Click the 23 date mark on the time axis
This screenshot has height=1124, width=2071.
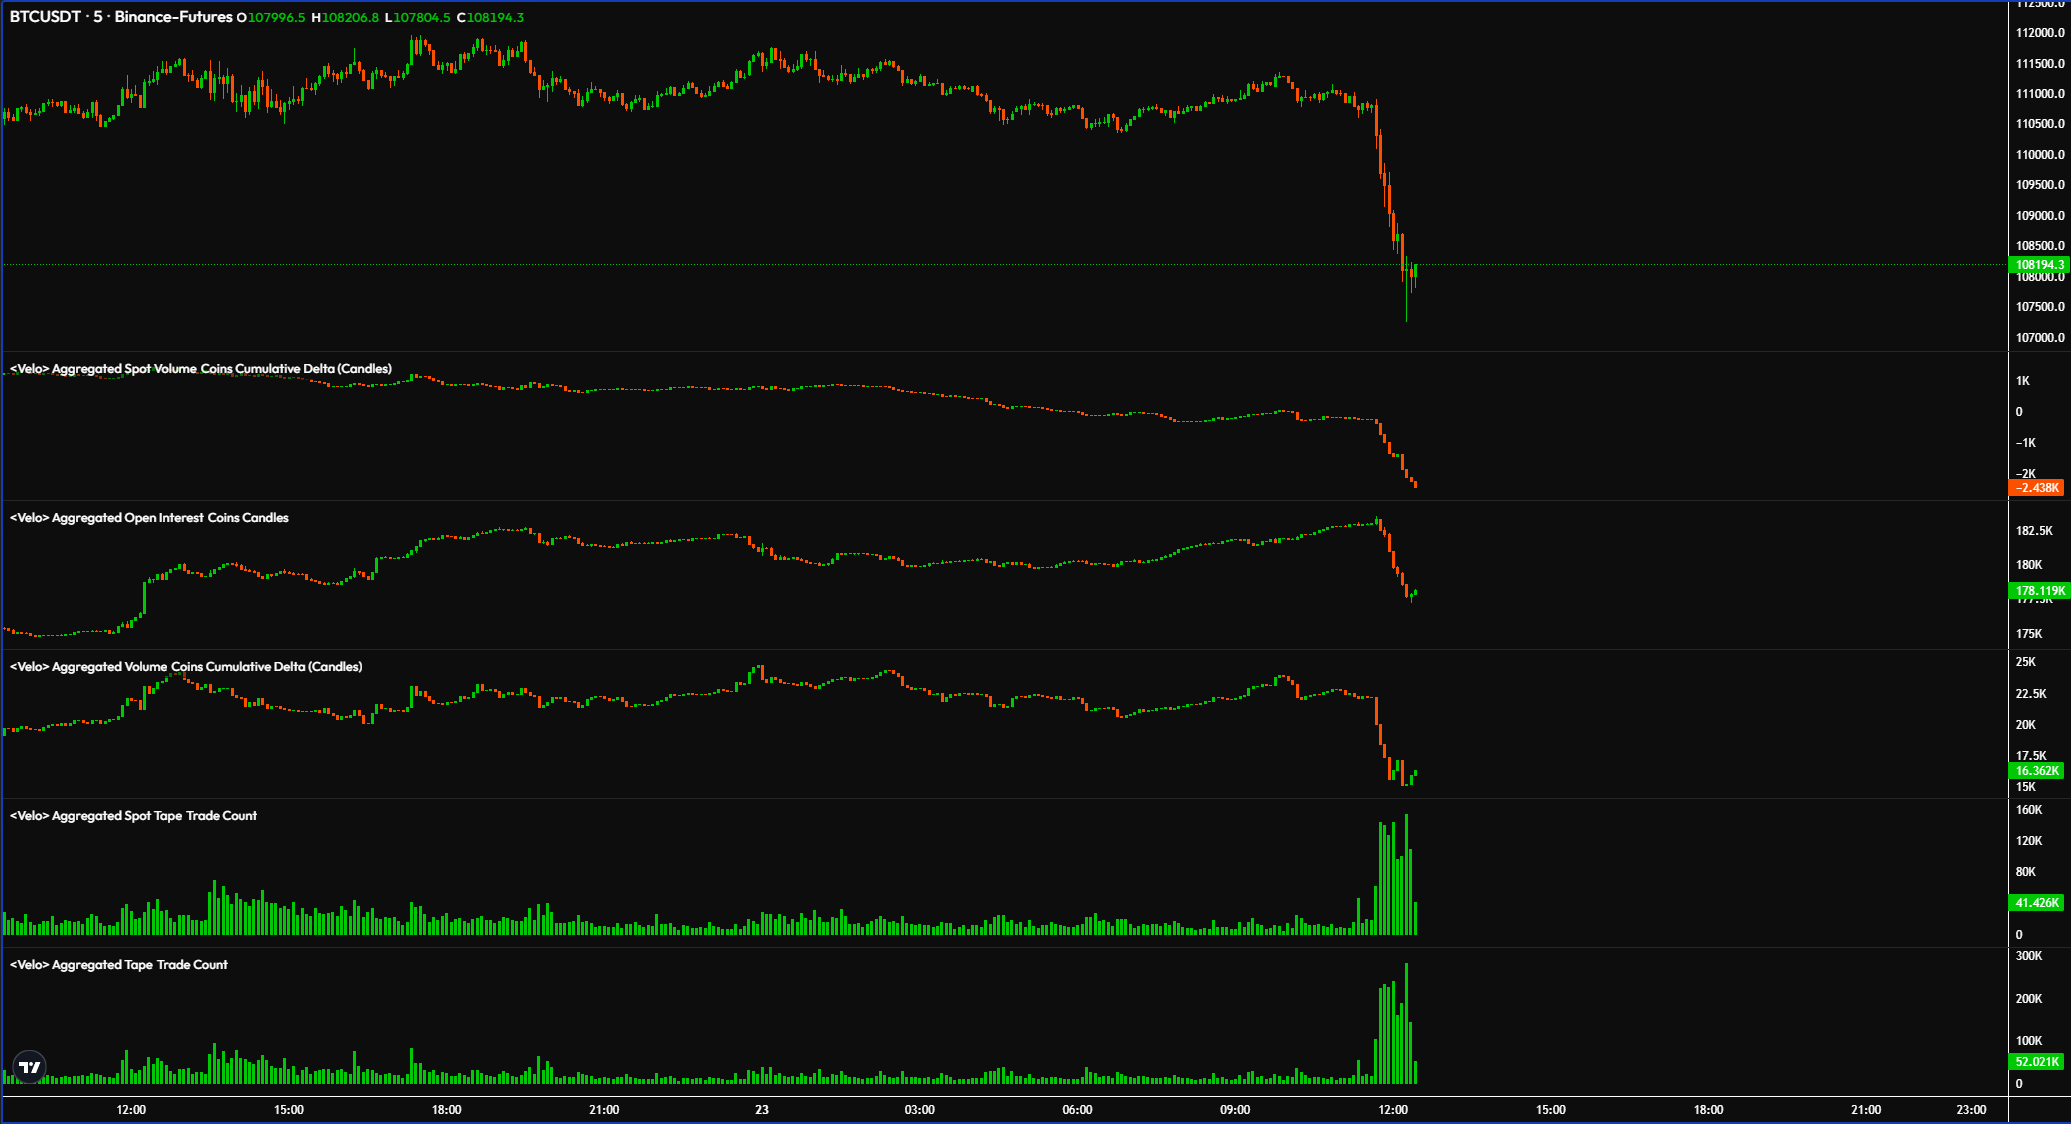click(x=762, y=1110)
